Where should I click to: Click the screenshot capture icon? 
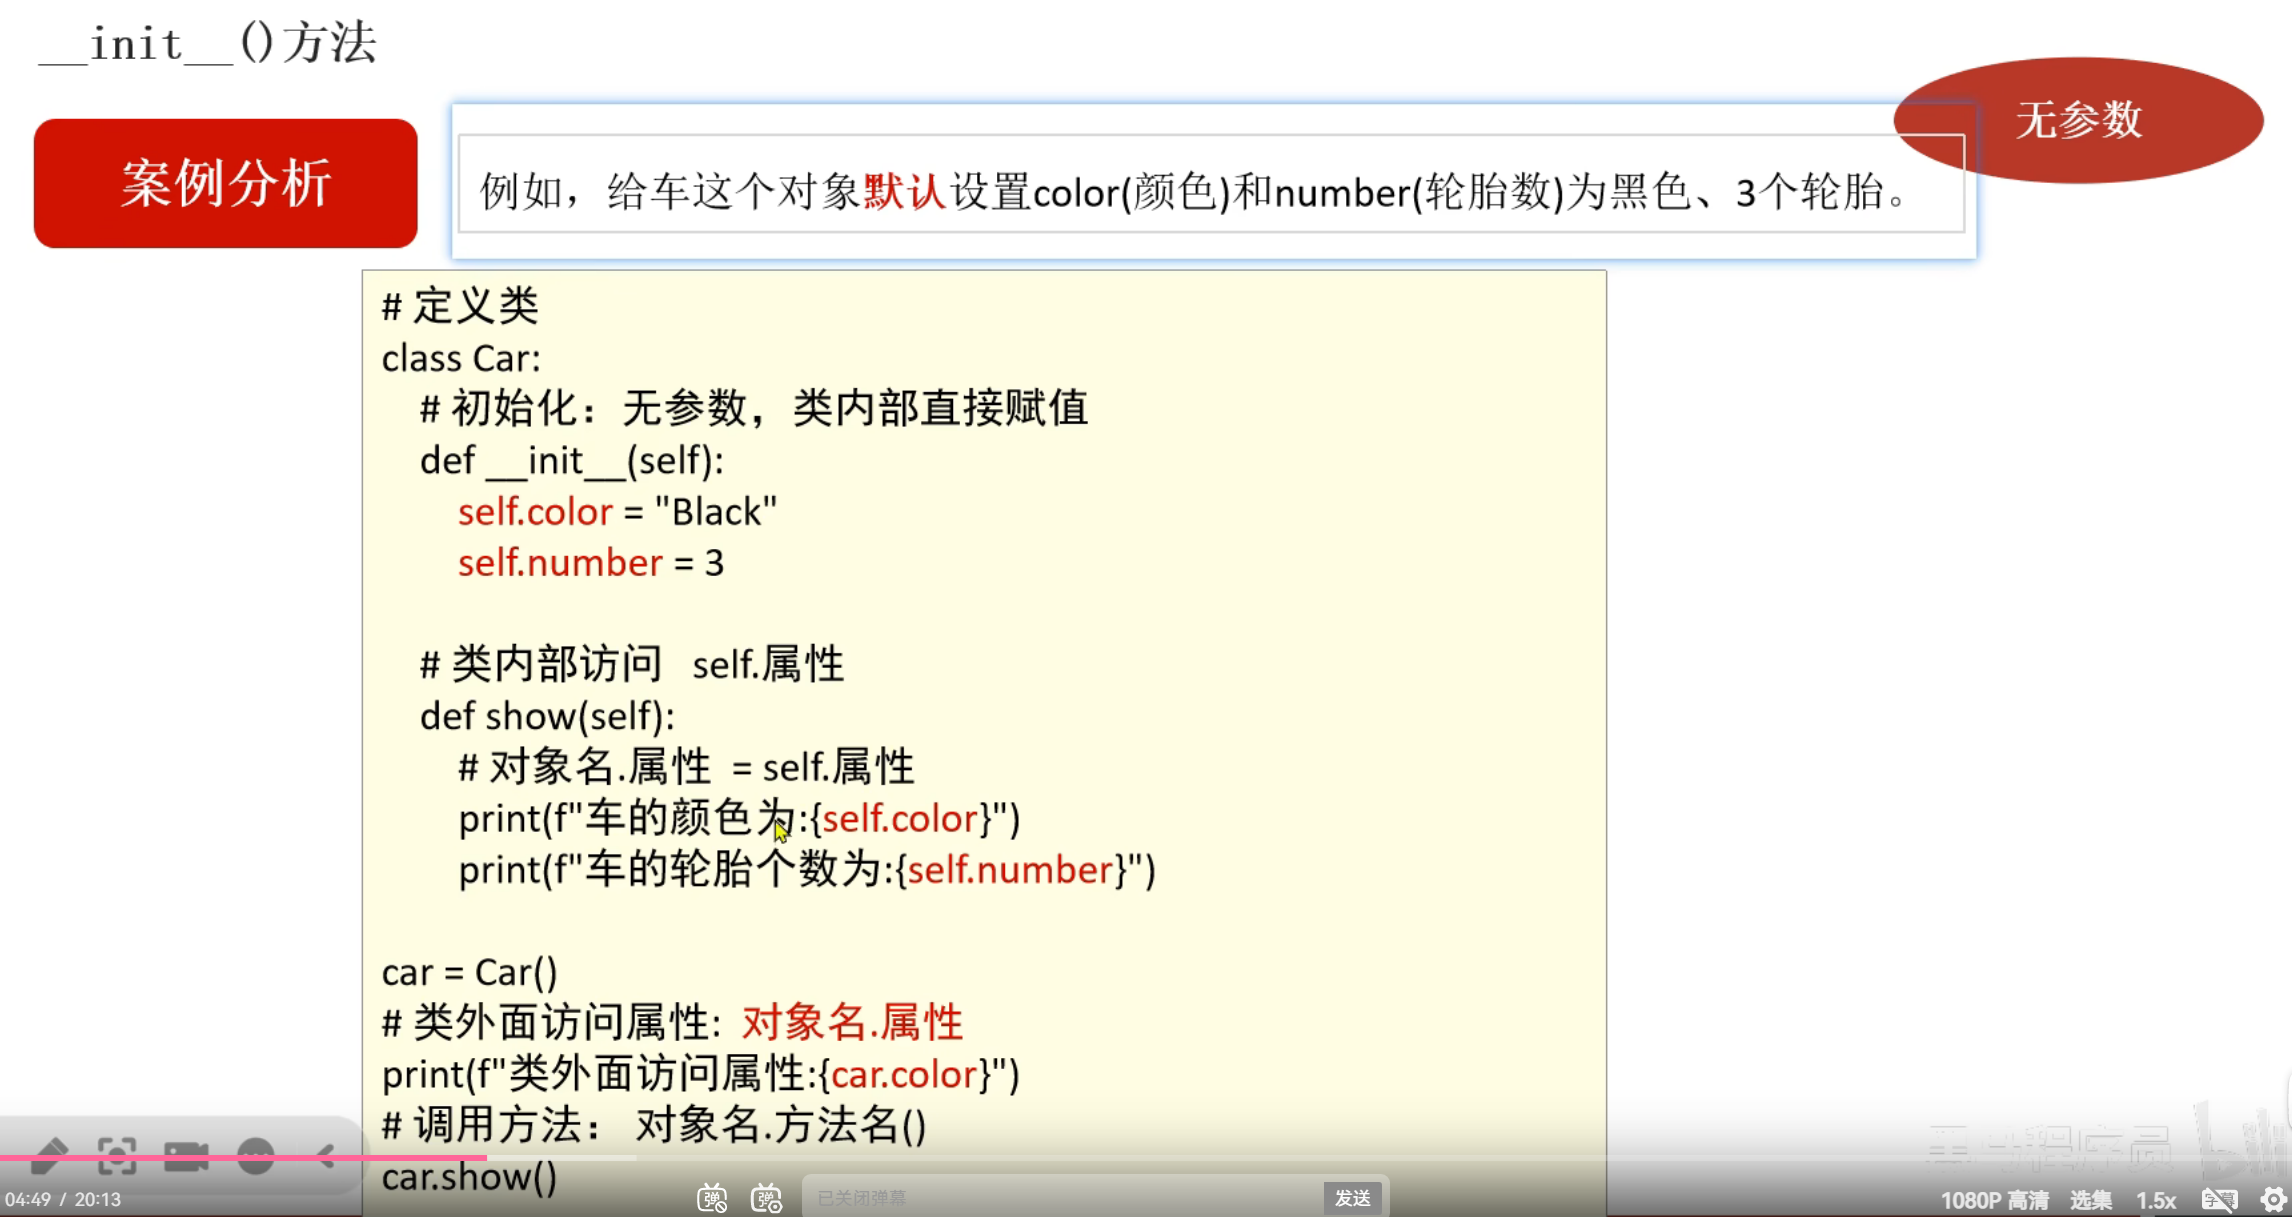coord(117,1156)
